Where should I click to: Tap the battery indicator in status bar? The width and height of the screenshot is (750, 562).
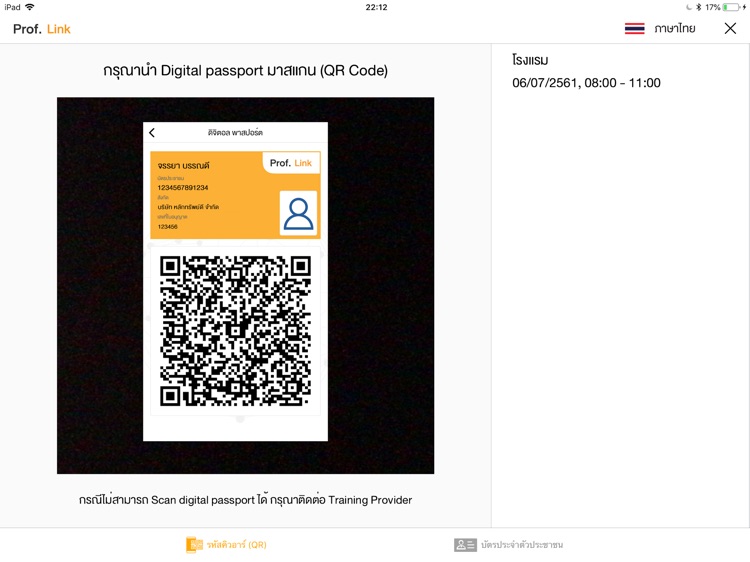733,7
